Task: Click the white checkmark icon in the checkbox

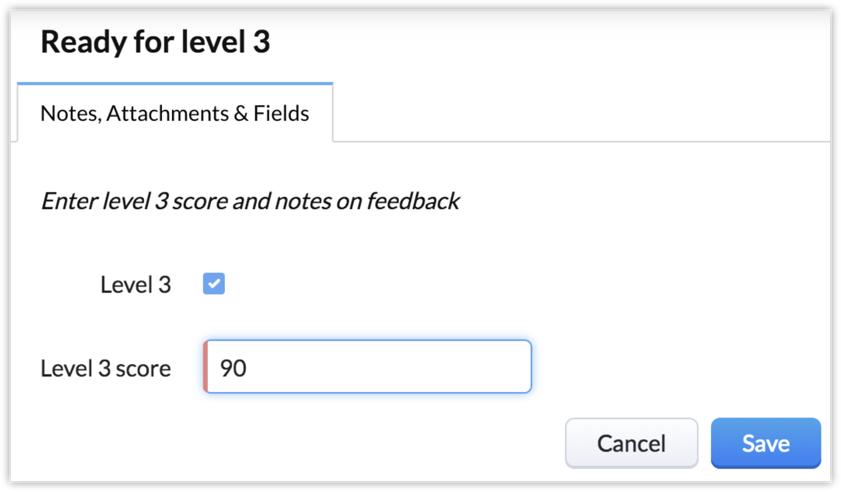Action: click(214, 285)
